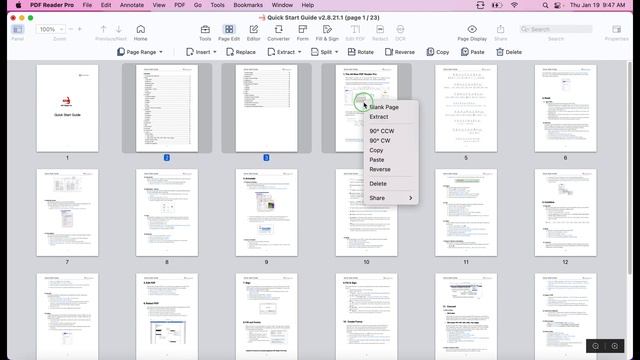Toggle the Panel sidebar icon
The width and height of the screenshot is (640, 360).
point(18,29)
